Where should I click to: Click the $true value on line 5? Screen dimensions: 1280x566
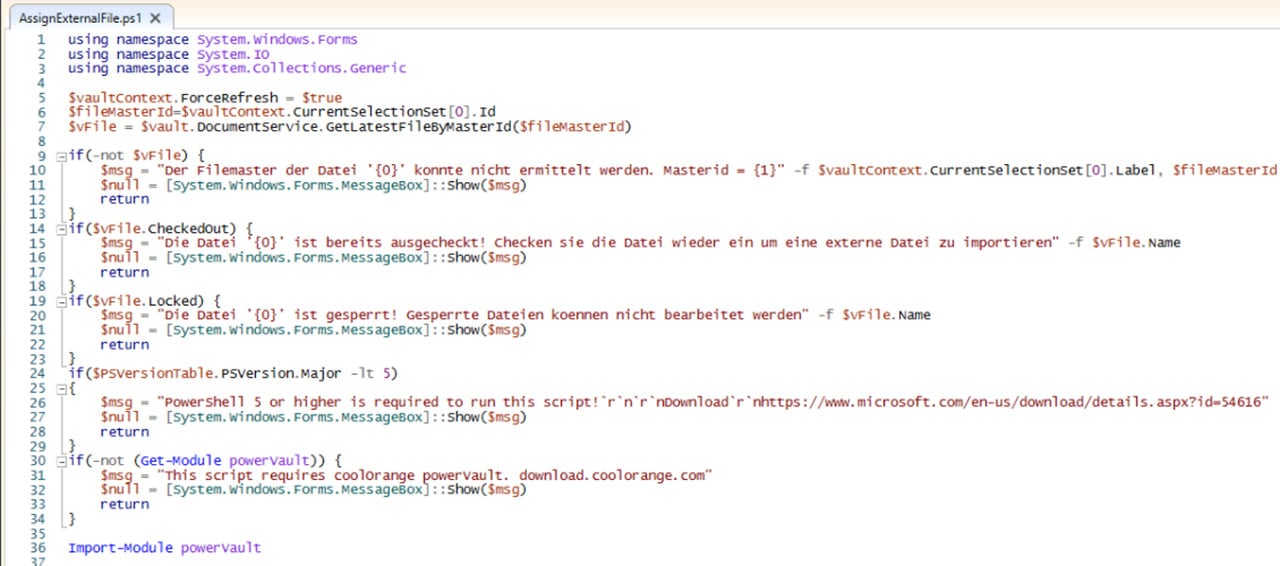tap(322, 98)
